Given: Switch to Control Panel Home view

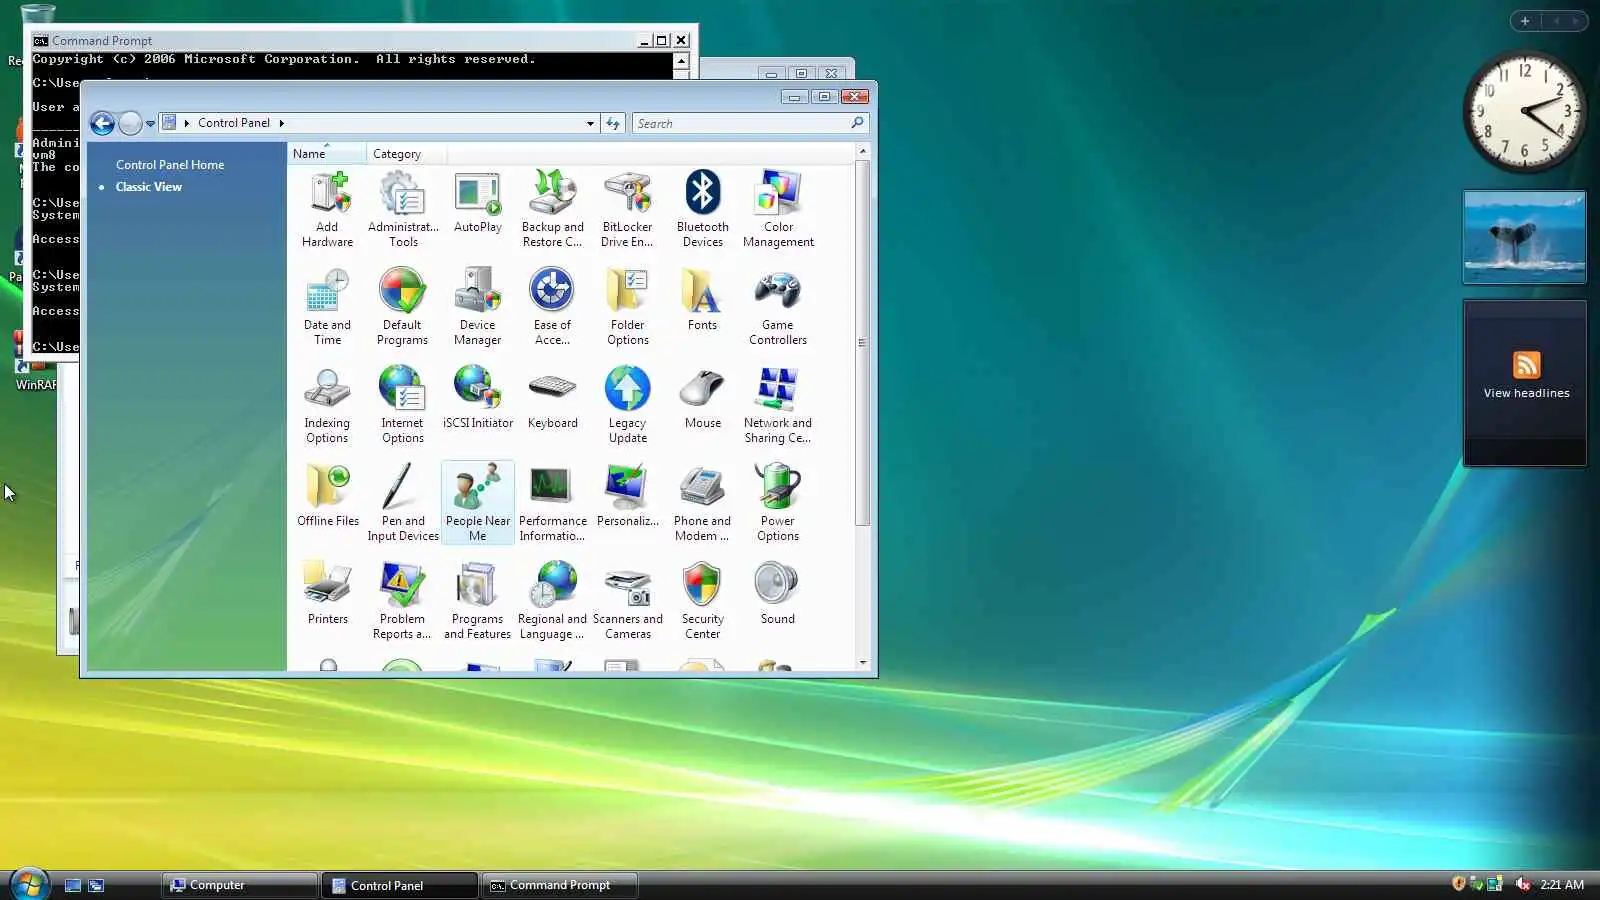Looking at the screenshot, I should click(x=170, y=165).
